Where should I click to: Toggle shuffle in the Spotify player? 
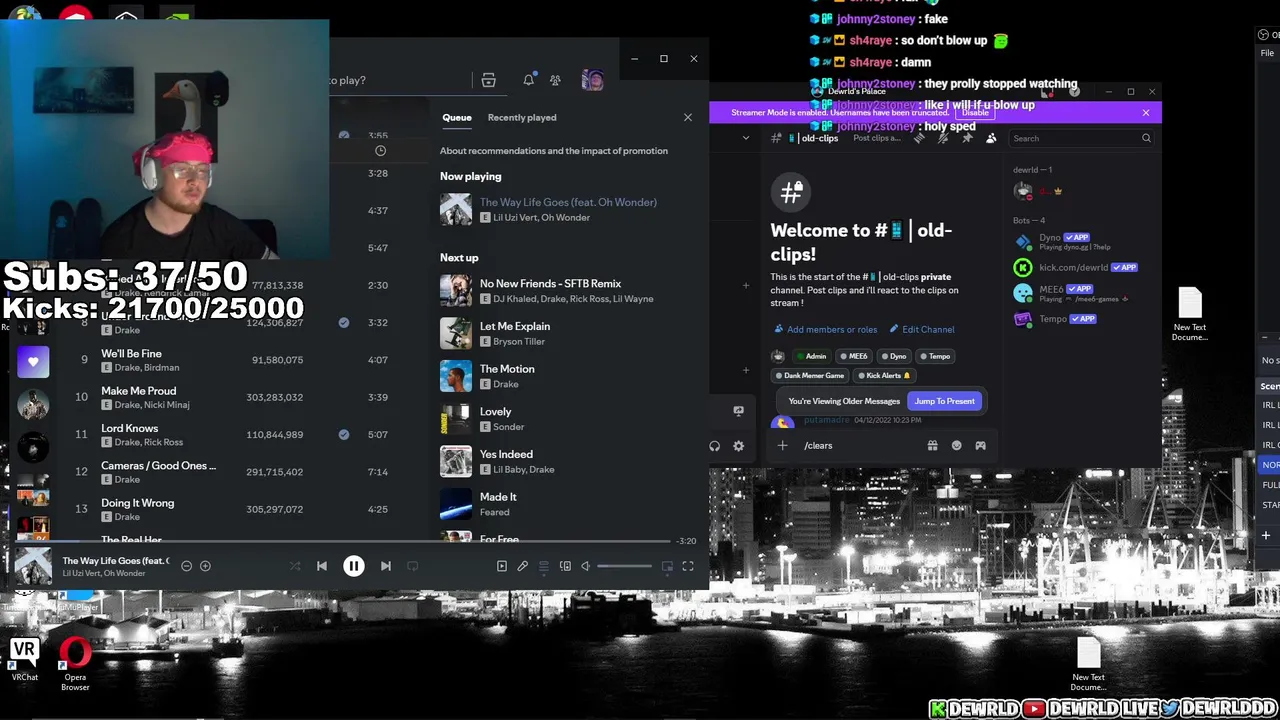click(x=295, y=566)
